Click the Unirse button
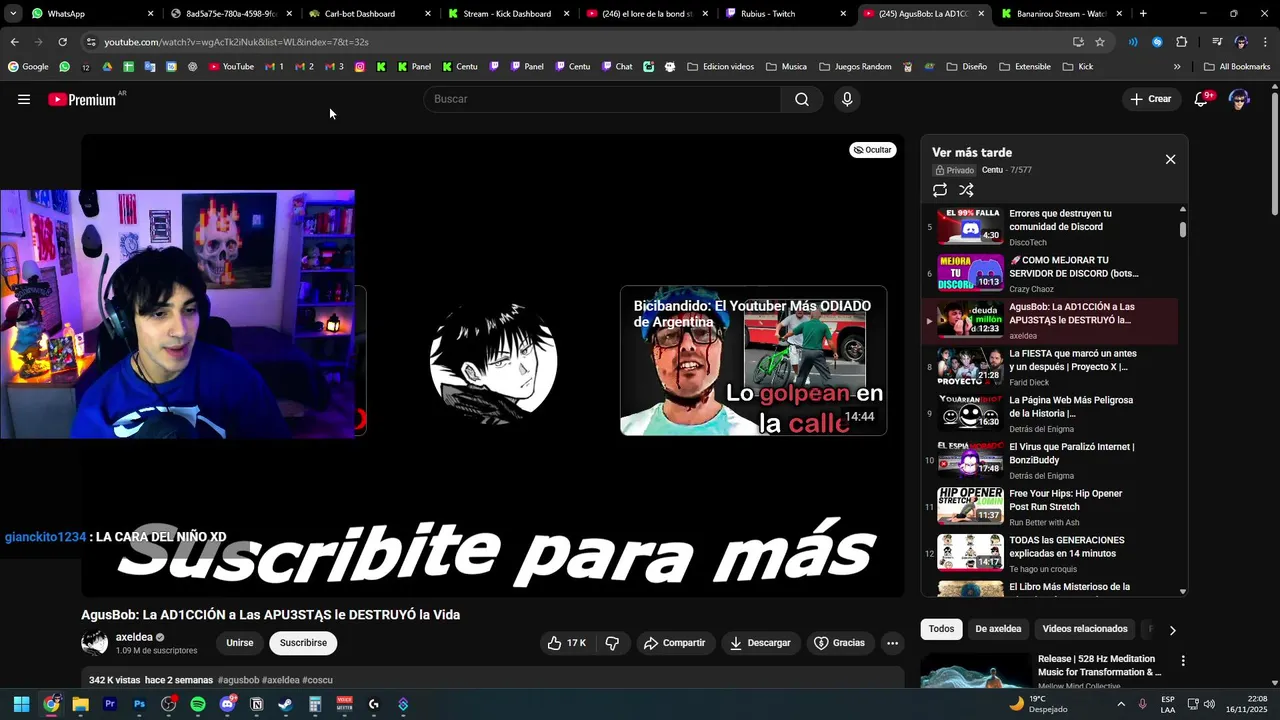This screenshot has width=1280, height=720. coord(240,643)
